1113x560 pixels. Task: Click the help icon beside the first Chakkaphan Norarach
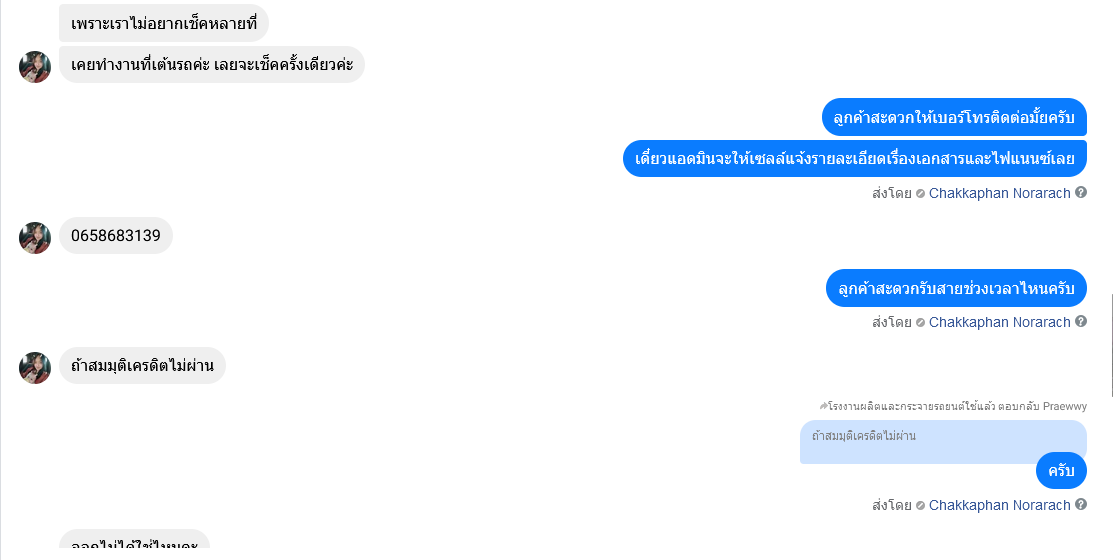click(x=1080, y=192)
